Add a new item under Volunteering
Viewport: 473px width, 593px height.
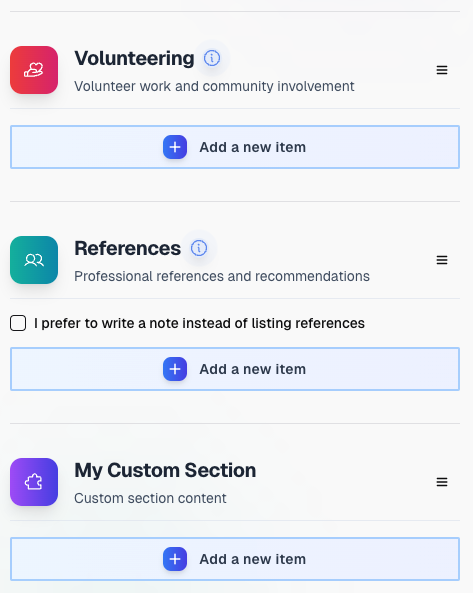click(x=235, y=147)
